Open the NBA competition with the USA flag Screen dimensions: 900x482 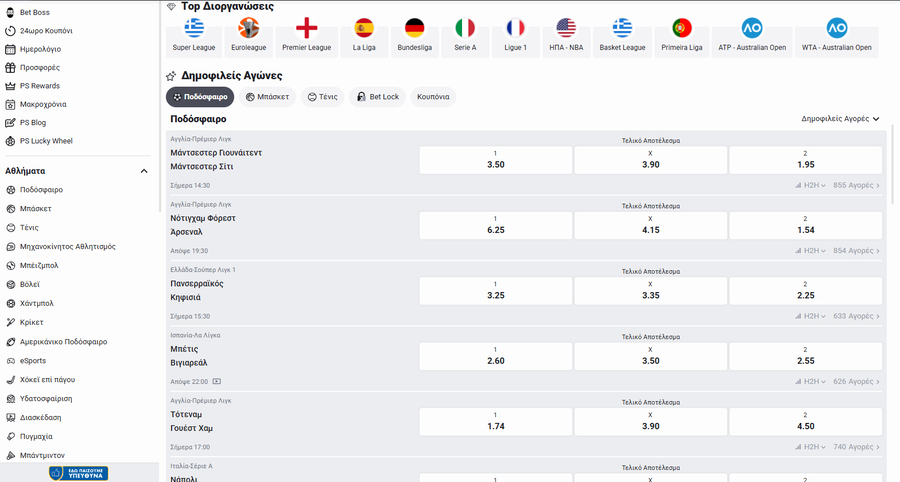click(566, 29)
